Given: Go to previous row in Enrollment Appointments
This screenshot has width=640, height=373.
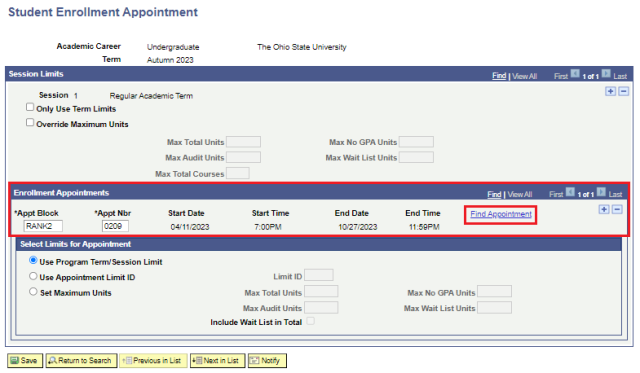Looking at the screenshot, I should [570, 192].
